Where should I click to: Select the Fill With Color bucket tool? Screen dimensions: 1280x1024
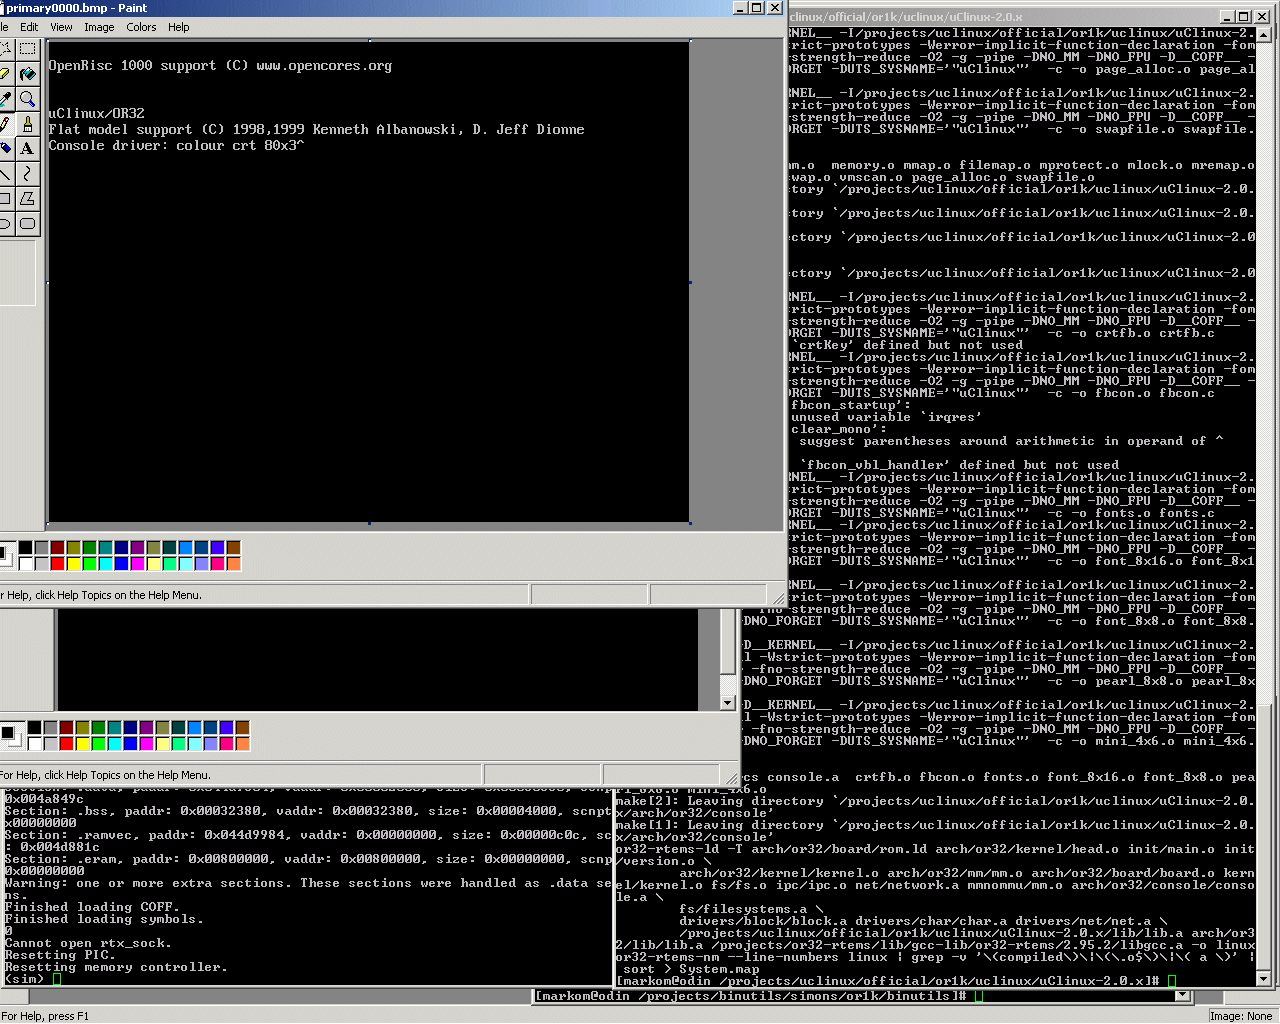pos(27,74)
